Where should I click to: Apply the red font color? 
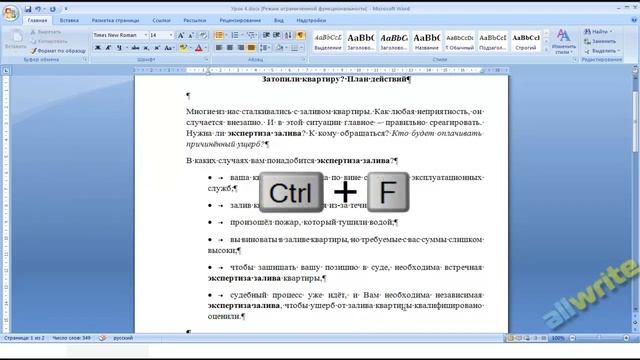coord(199,48)
